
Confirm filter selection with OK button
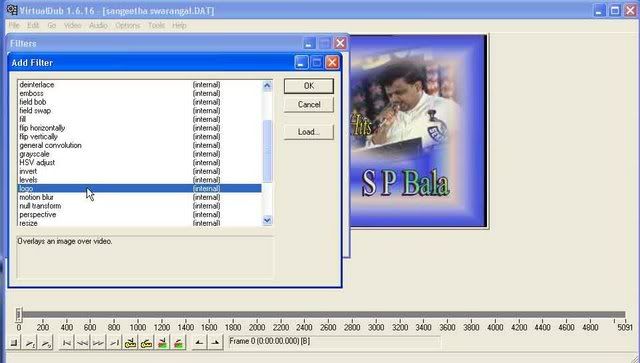tap(309, 86)
